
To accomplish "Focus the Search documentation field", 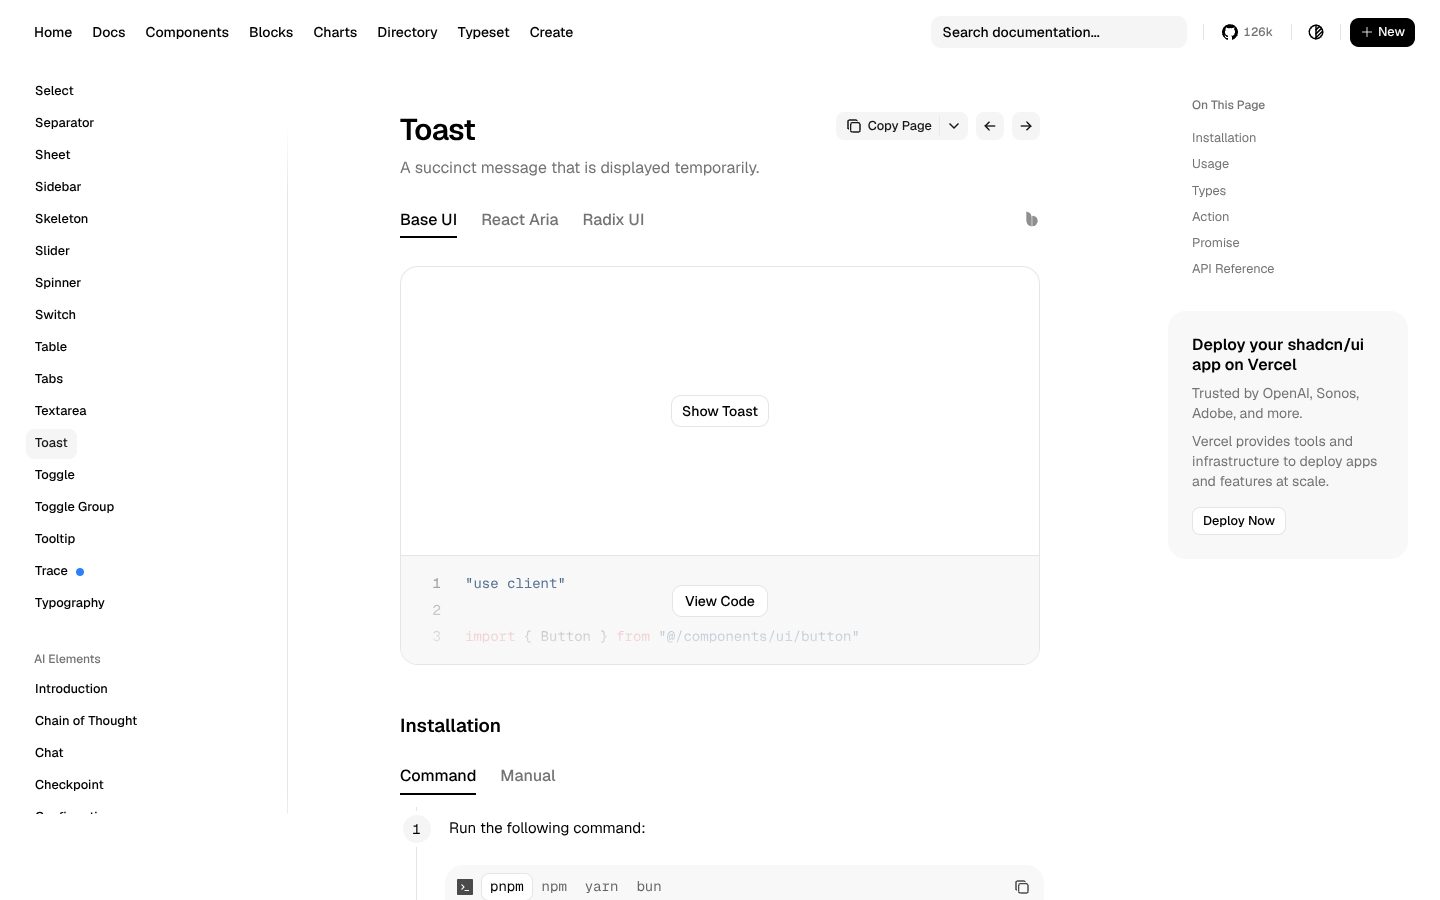I will (x=1059, y=32).
